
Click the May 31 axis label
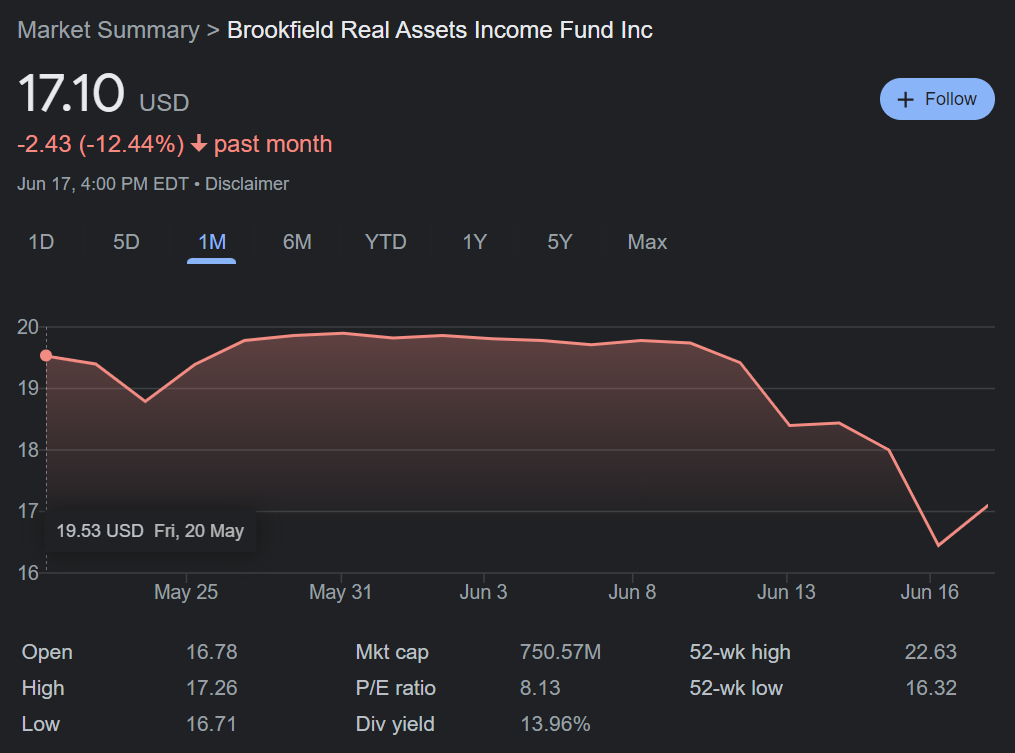[340, 592]
